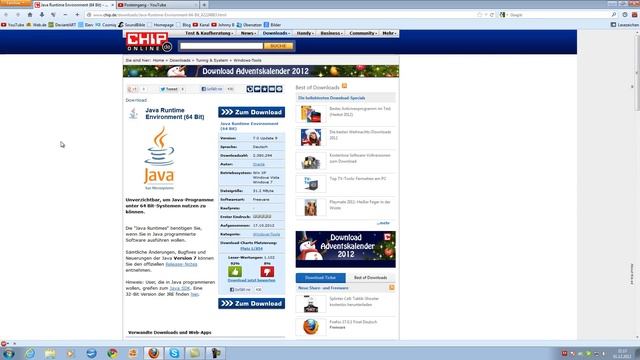Click the Tweet button
The height and width of the screenshot is (360, 640).
169,89
